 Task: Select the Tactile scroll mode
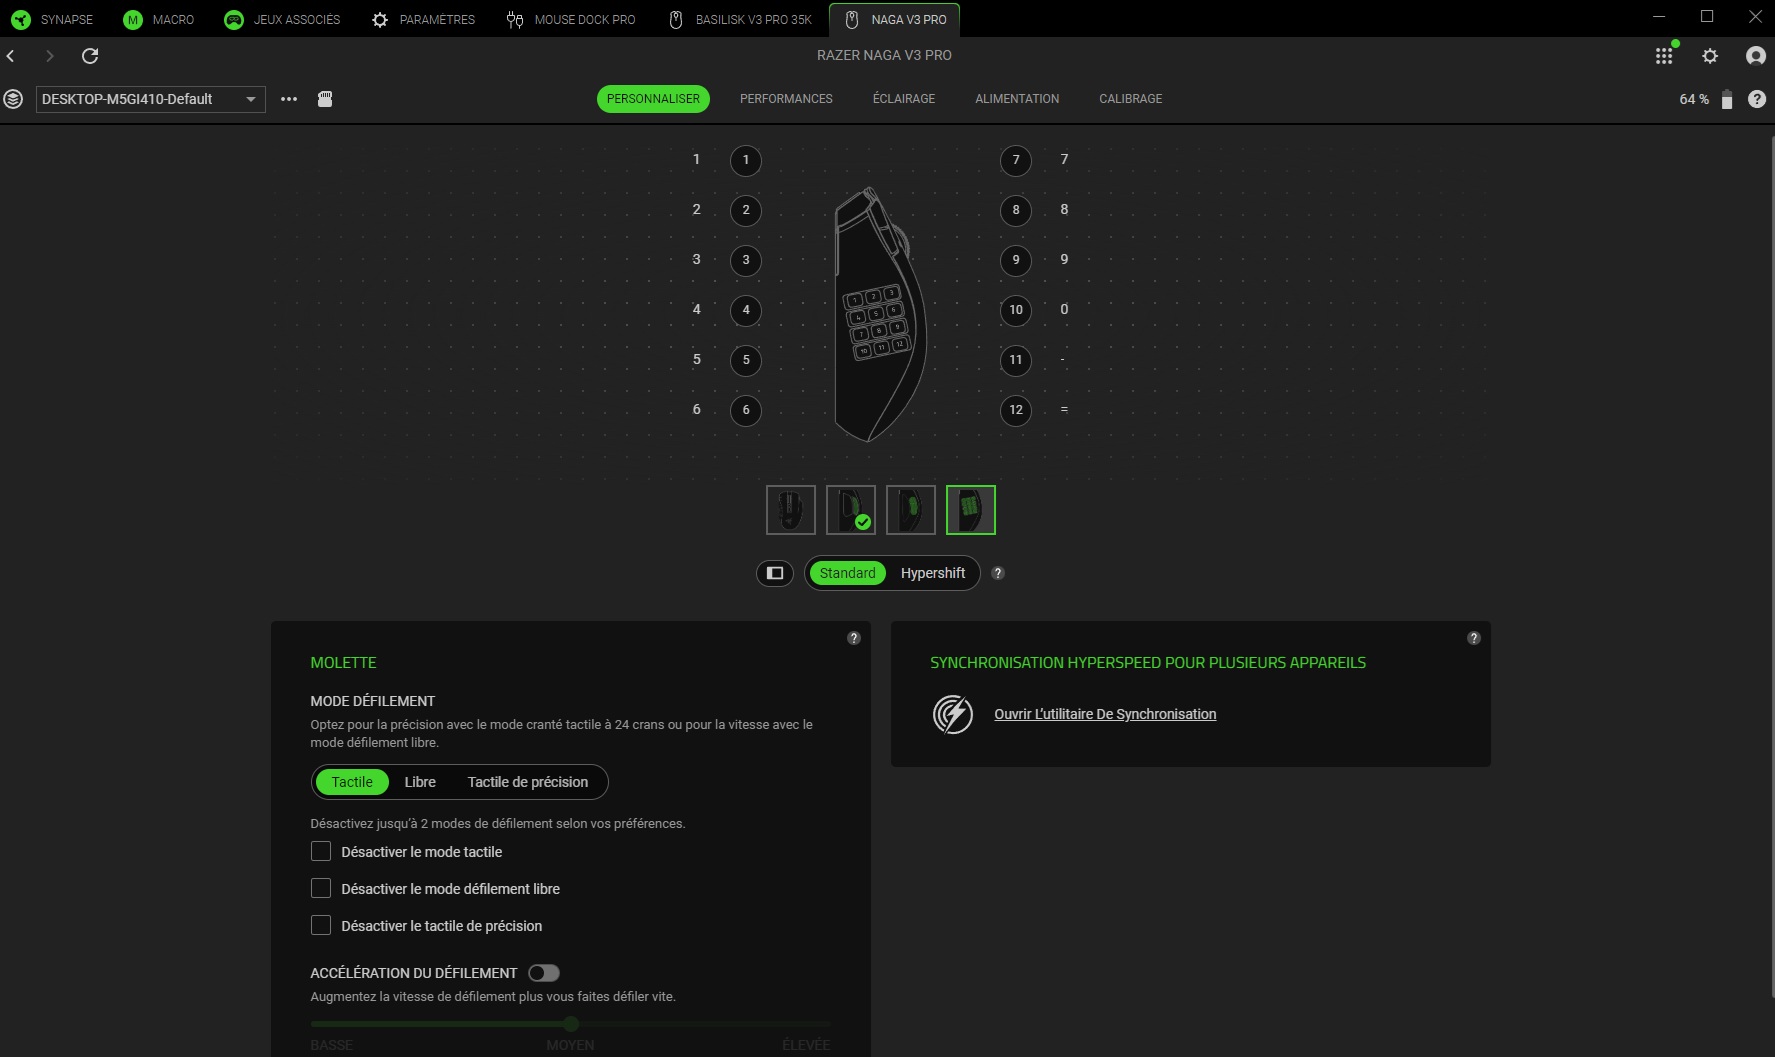pos(352,782)
